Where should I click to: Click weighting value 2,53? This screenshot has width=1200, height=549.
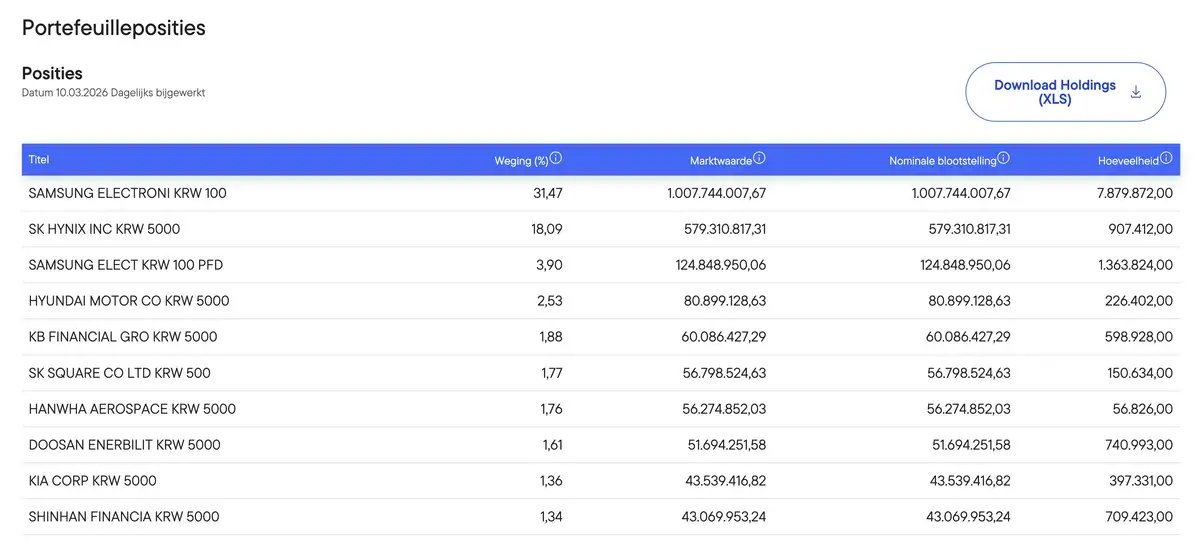point(550,301)
